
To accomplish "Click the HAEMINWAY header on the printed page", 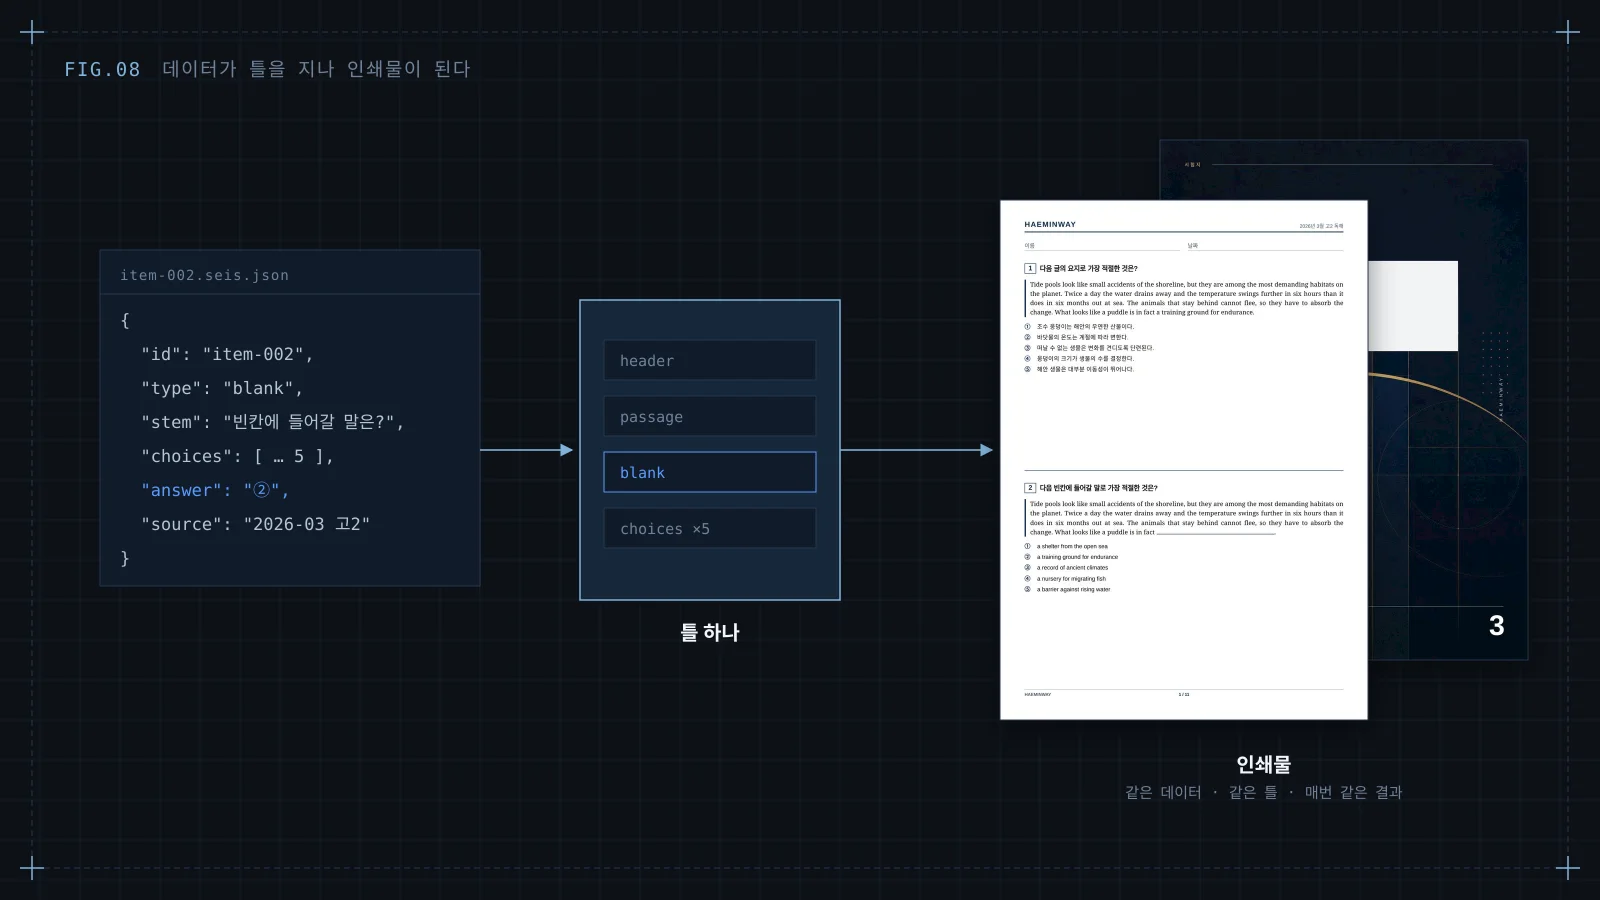I will coord(1050,225).
